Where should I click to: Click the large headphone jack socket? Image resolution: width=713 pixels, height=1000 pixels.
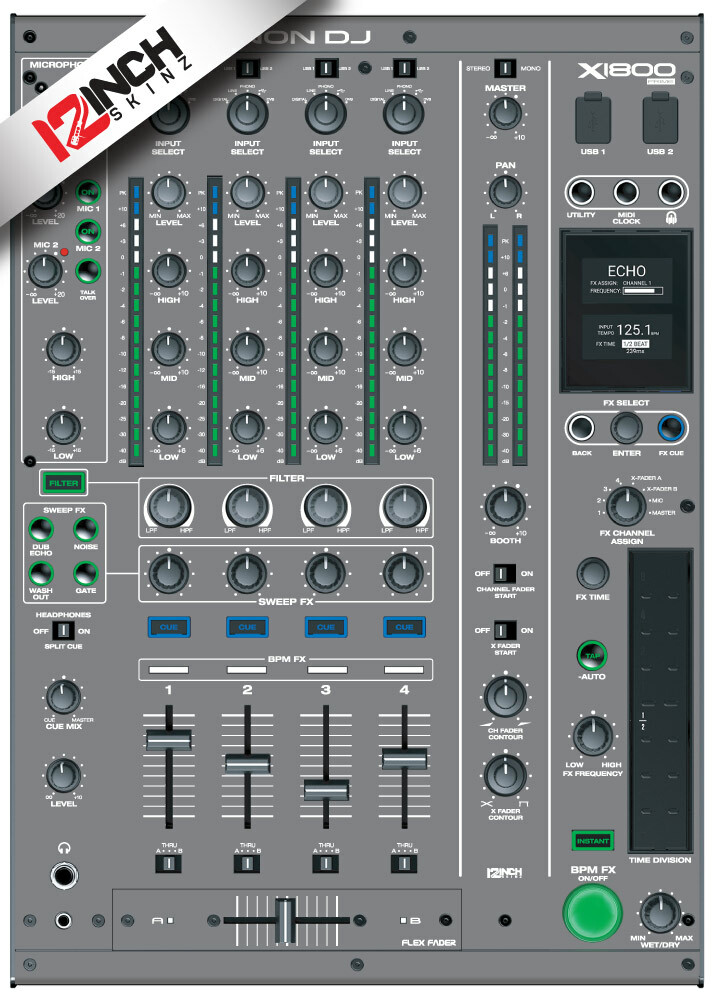pyautogui.click(x=63, y=875)
